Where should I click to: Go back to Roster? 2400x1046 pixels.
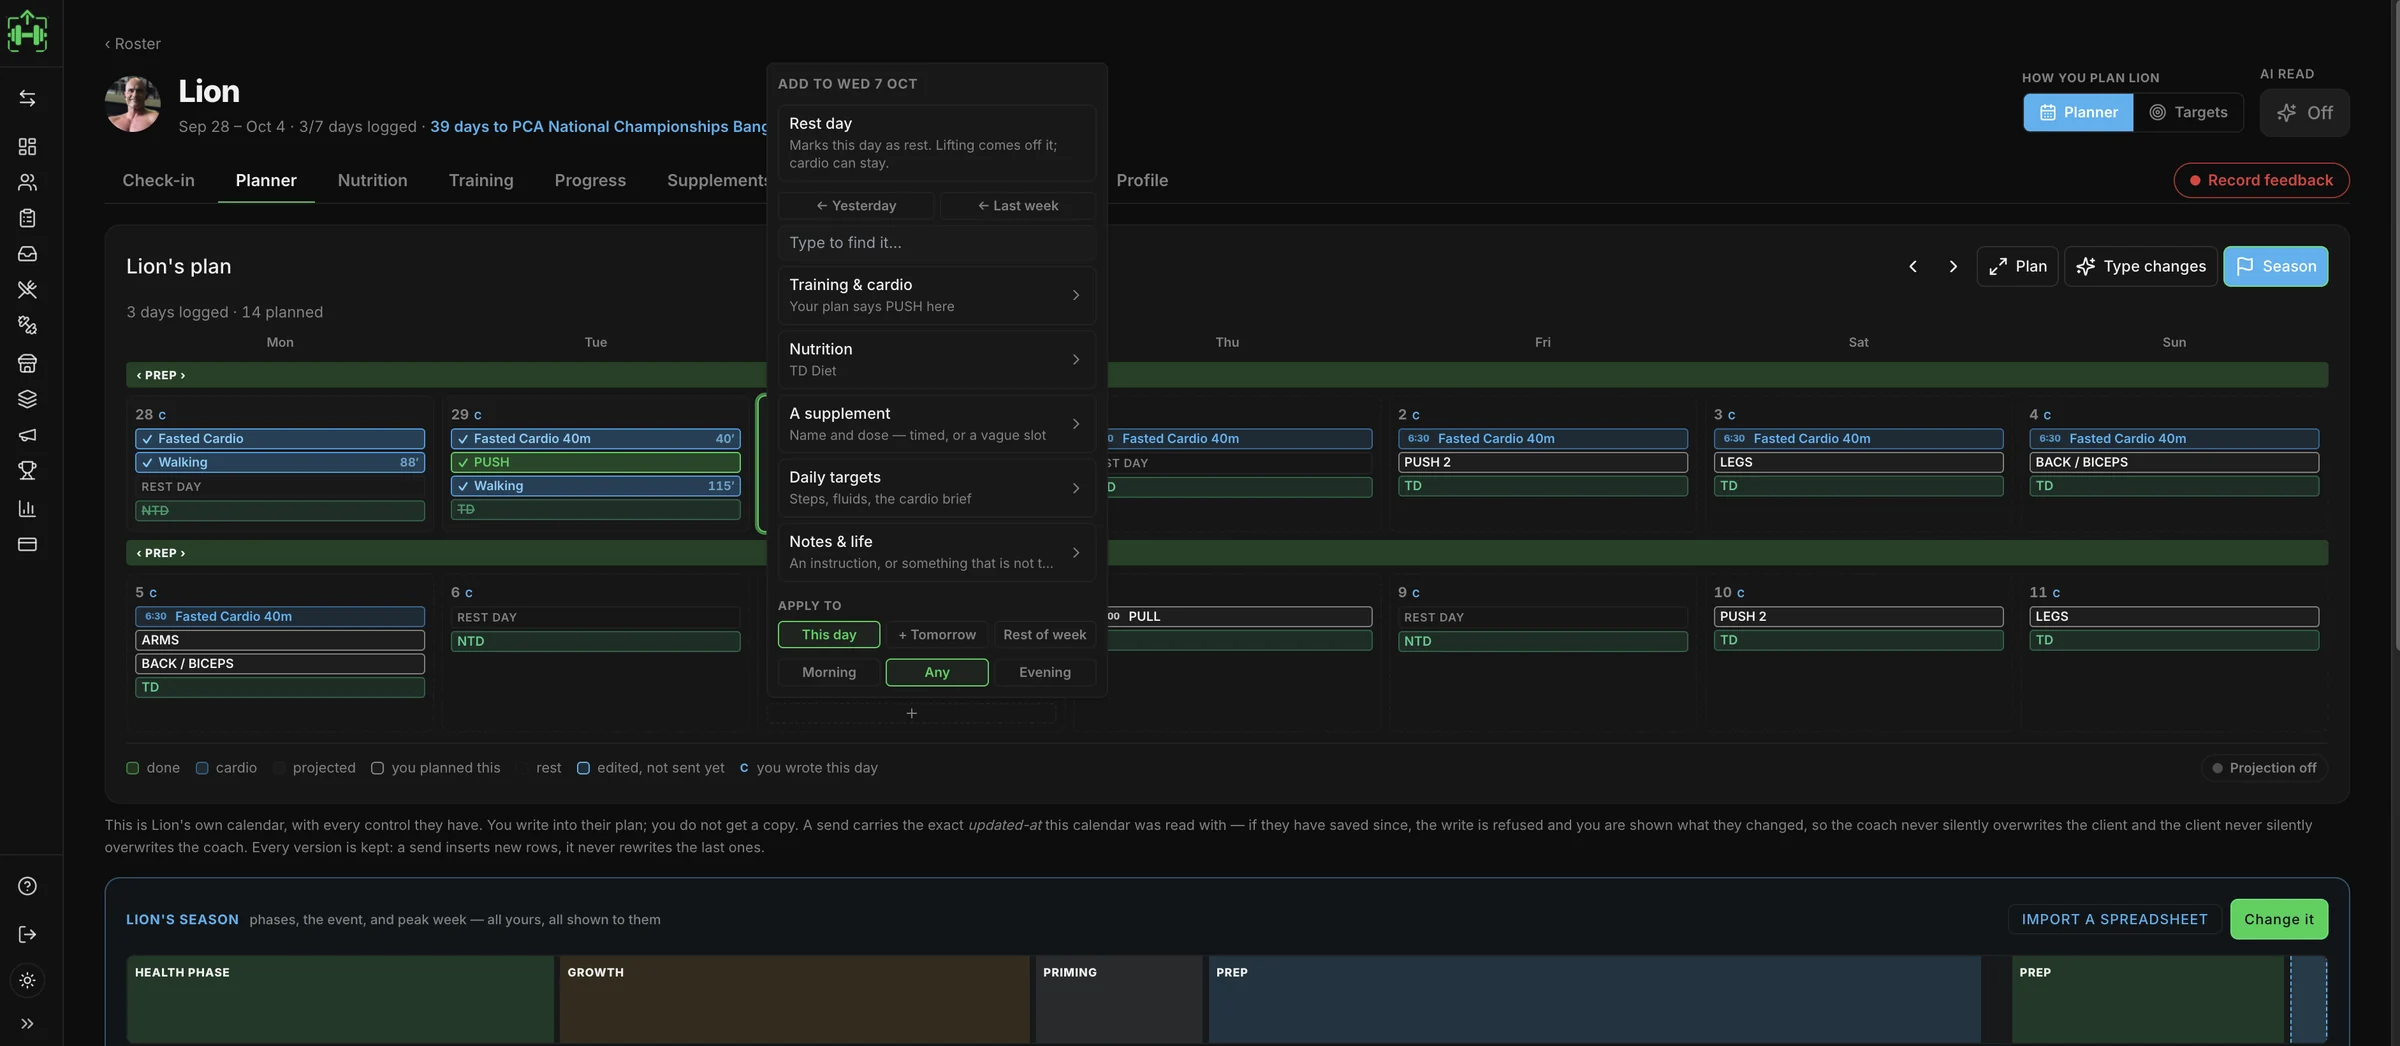[133, 44]
